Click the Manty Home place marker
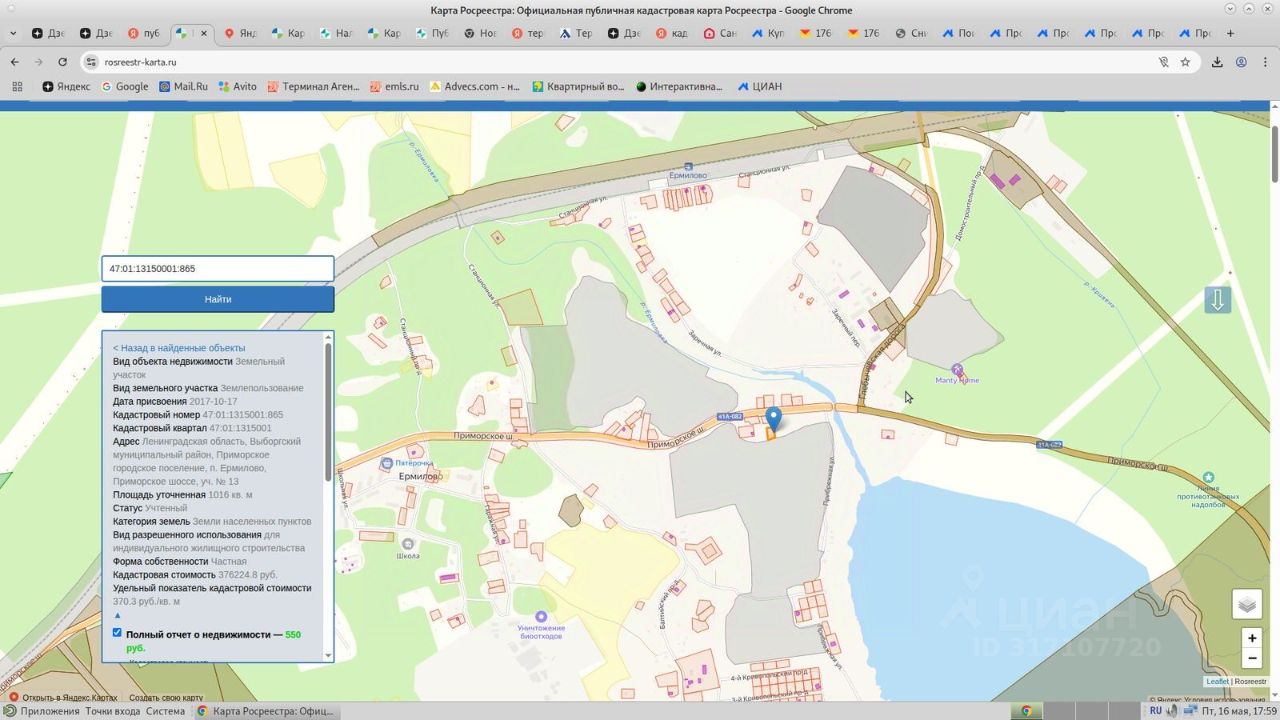The height and width of the screenshot is (720, 1280). pyautogui.click(x=957, y=369)
